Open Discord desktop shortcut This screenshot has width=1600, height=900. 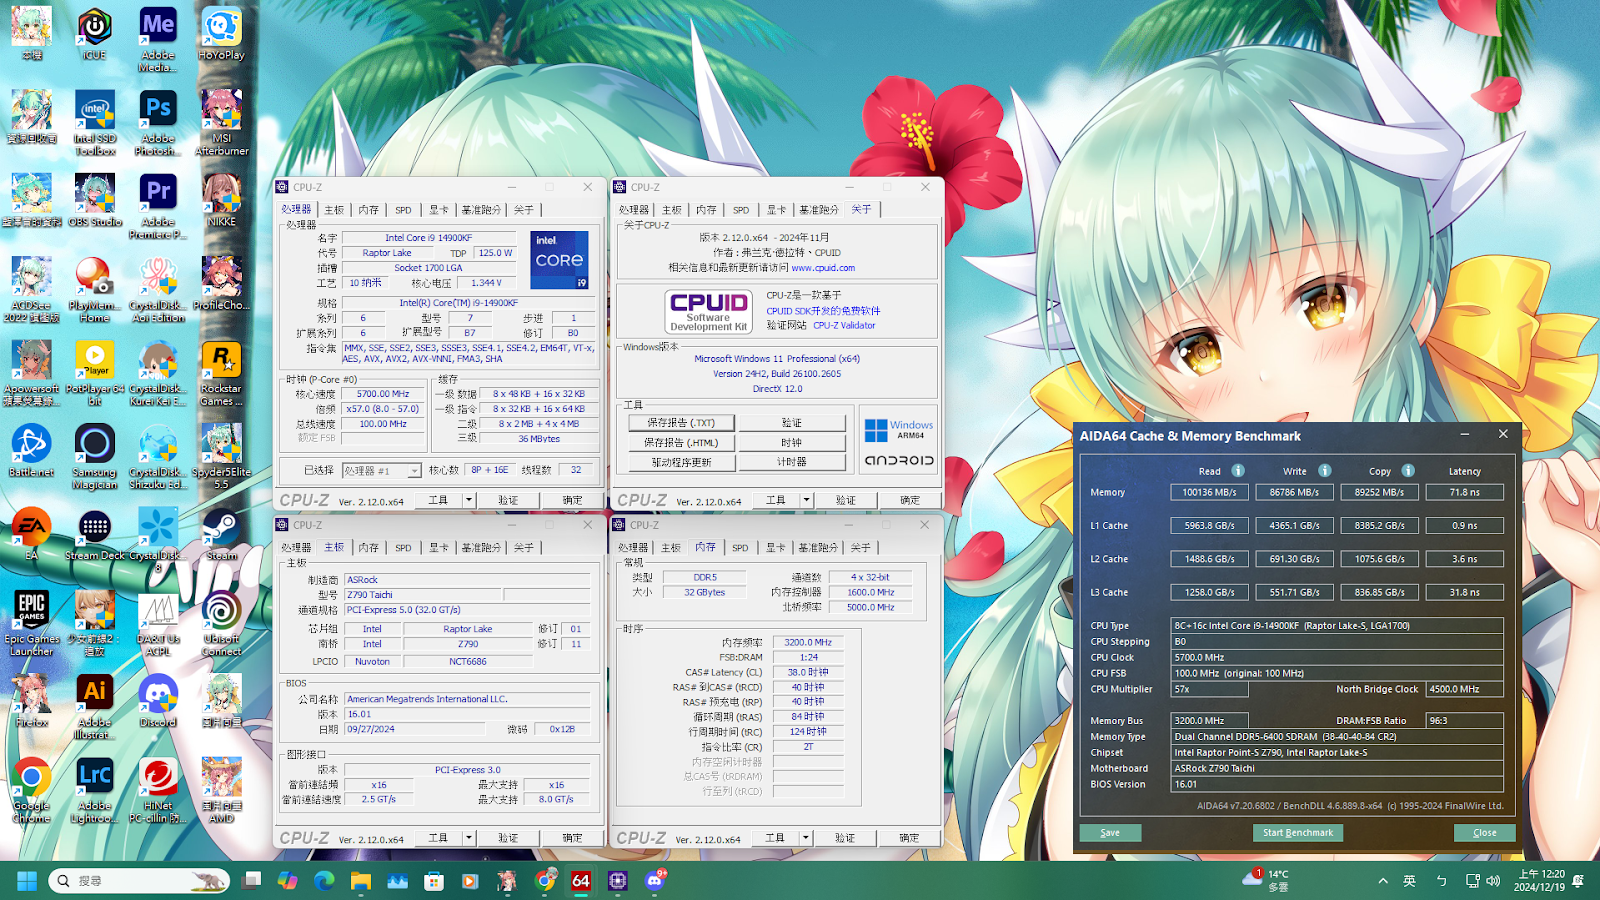pyautogui.click(x=158, y=701)
